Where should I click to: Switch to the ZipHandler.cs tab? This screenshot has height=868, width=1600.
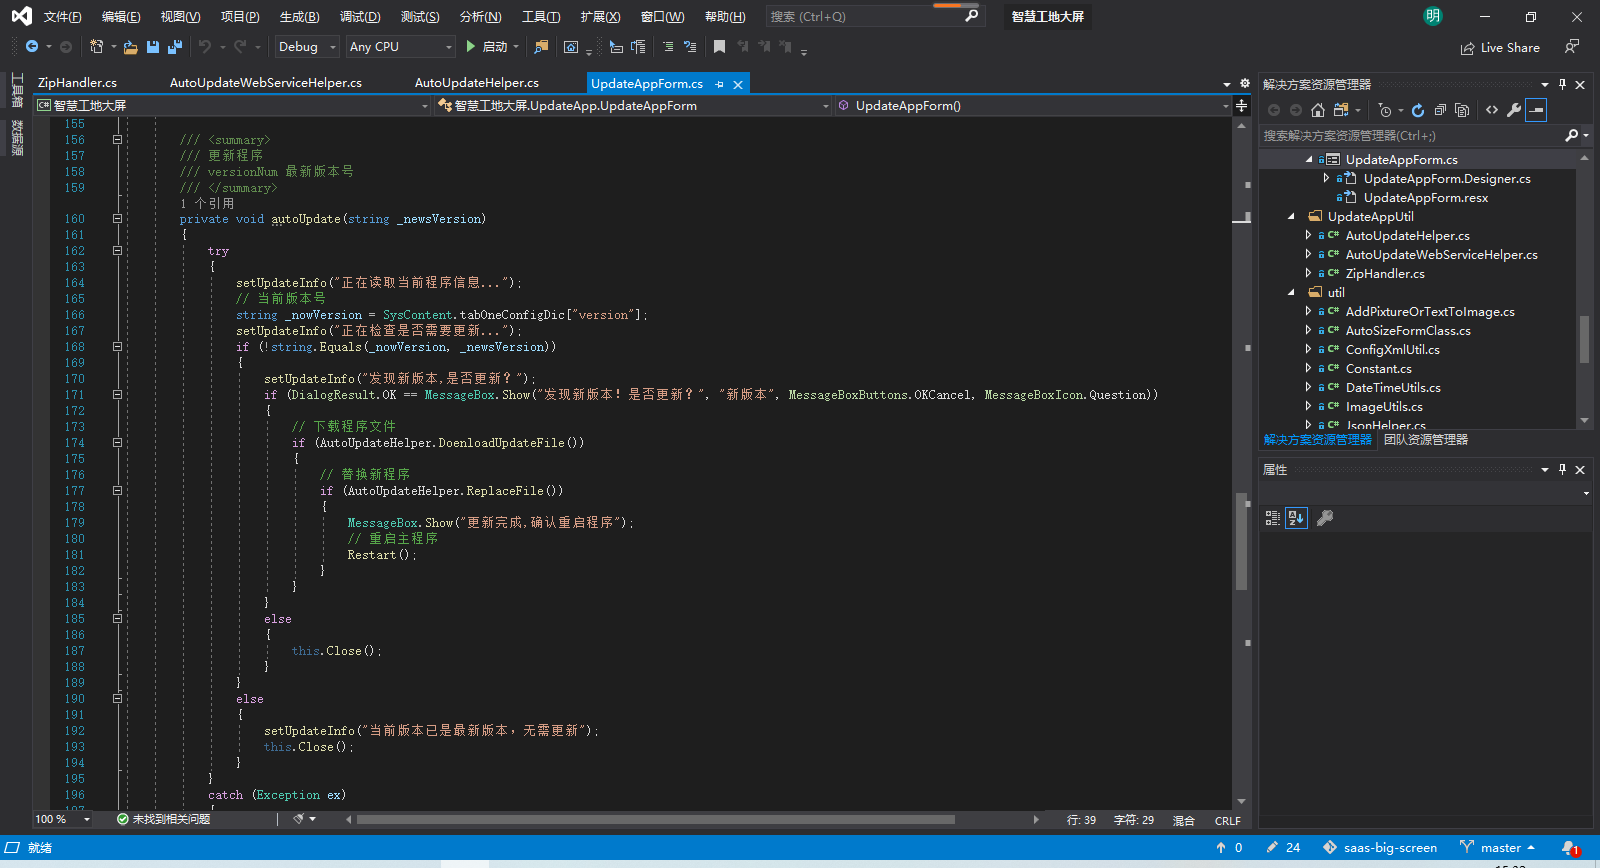click(x=77, y=83)
